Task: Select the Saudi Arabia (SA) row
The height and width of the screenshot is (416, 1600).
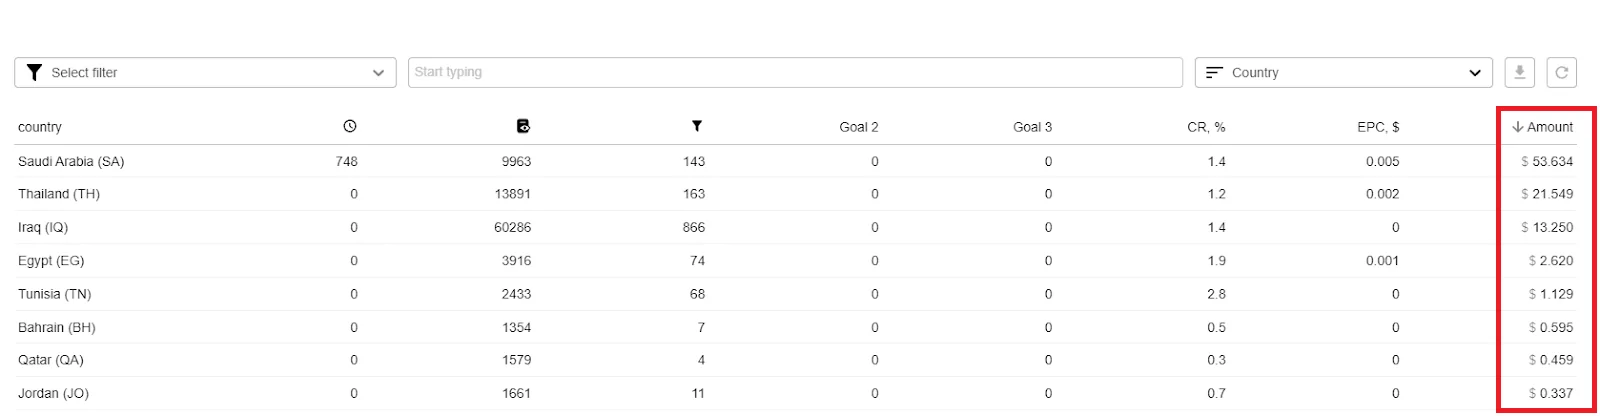Action: coord(795,161)
